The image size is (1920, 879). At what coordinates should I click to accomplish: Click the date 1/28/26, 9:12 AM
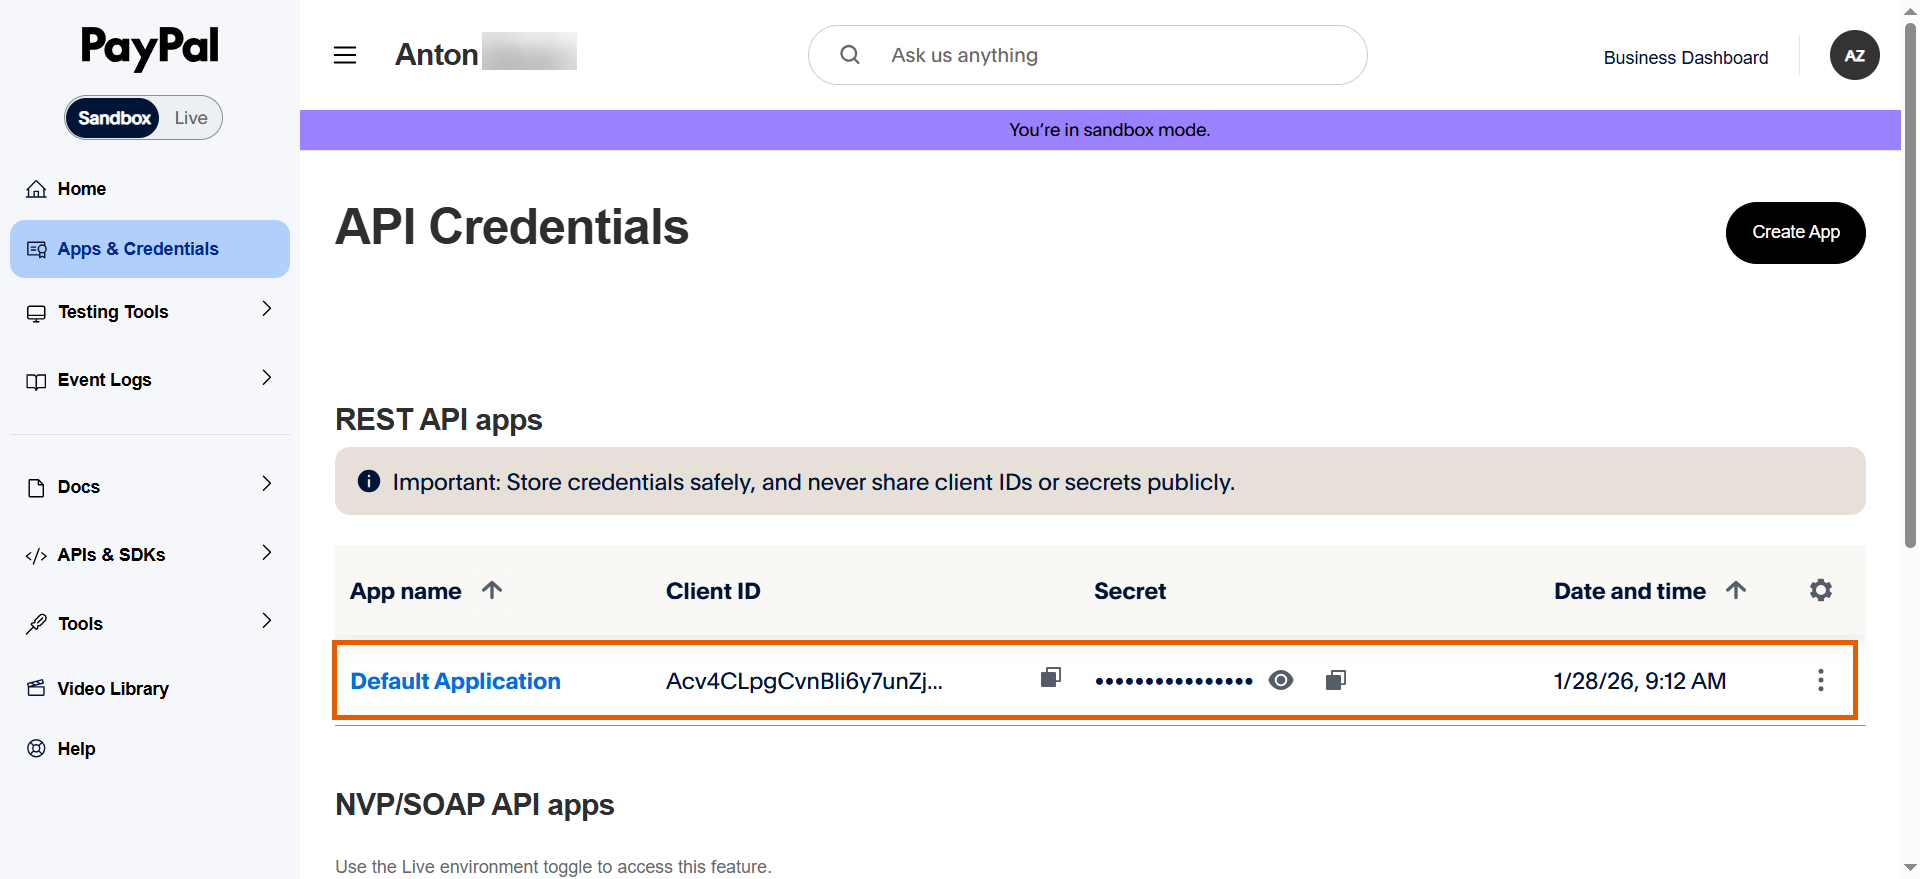click(1640, 681)
